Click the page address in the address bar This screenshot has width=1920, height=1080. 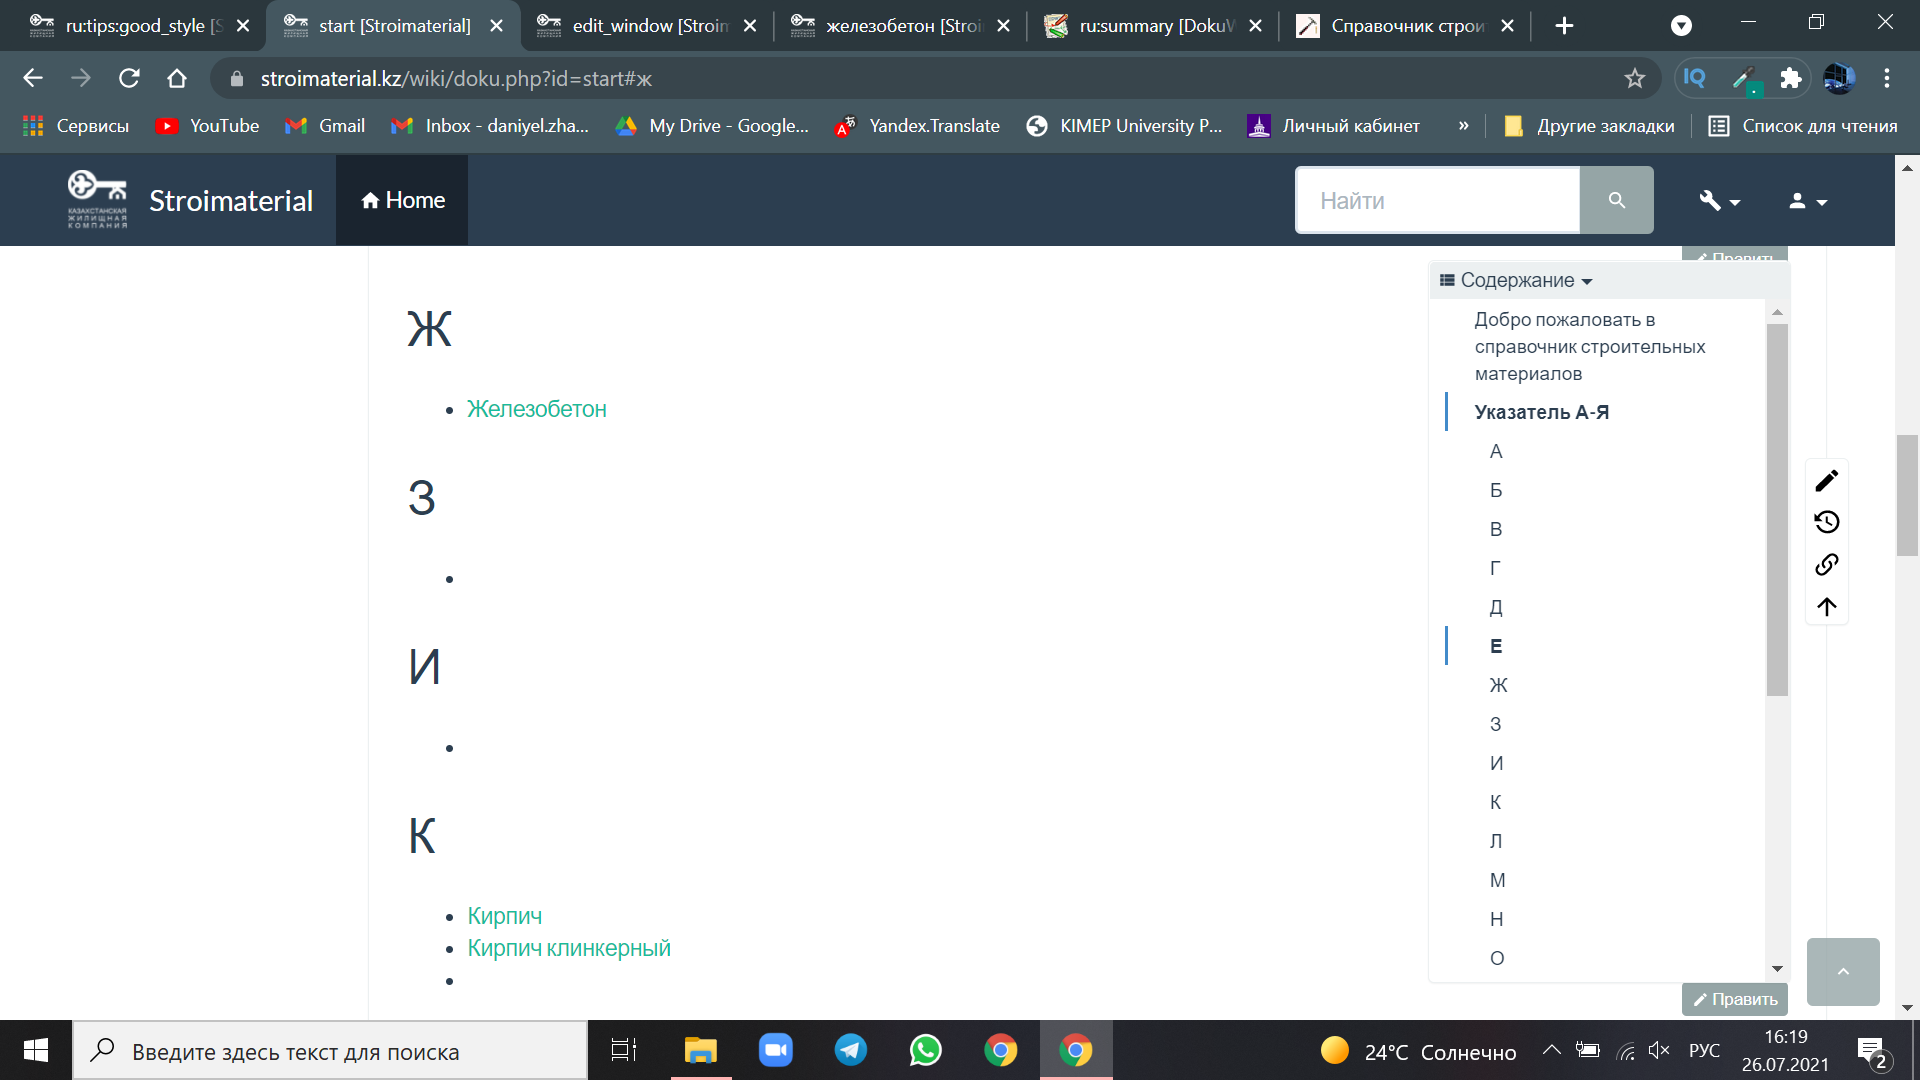(456, 78)
